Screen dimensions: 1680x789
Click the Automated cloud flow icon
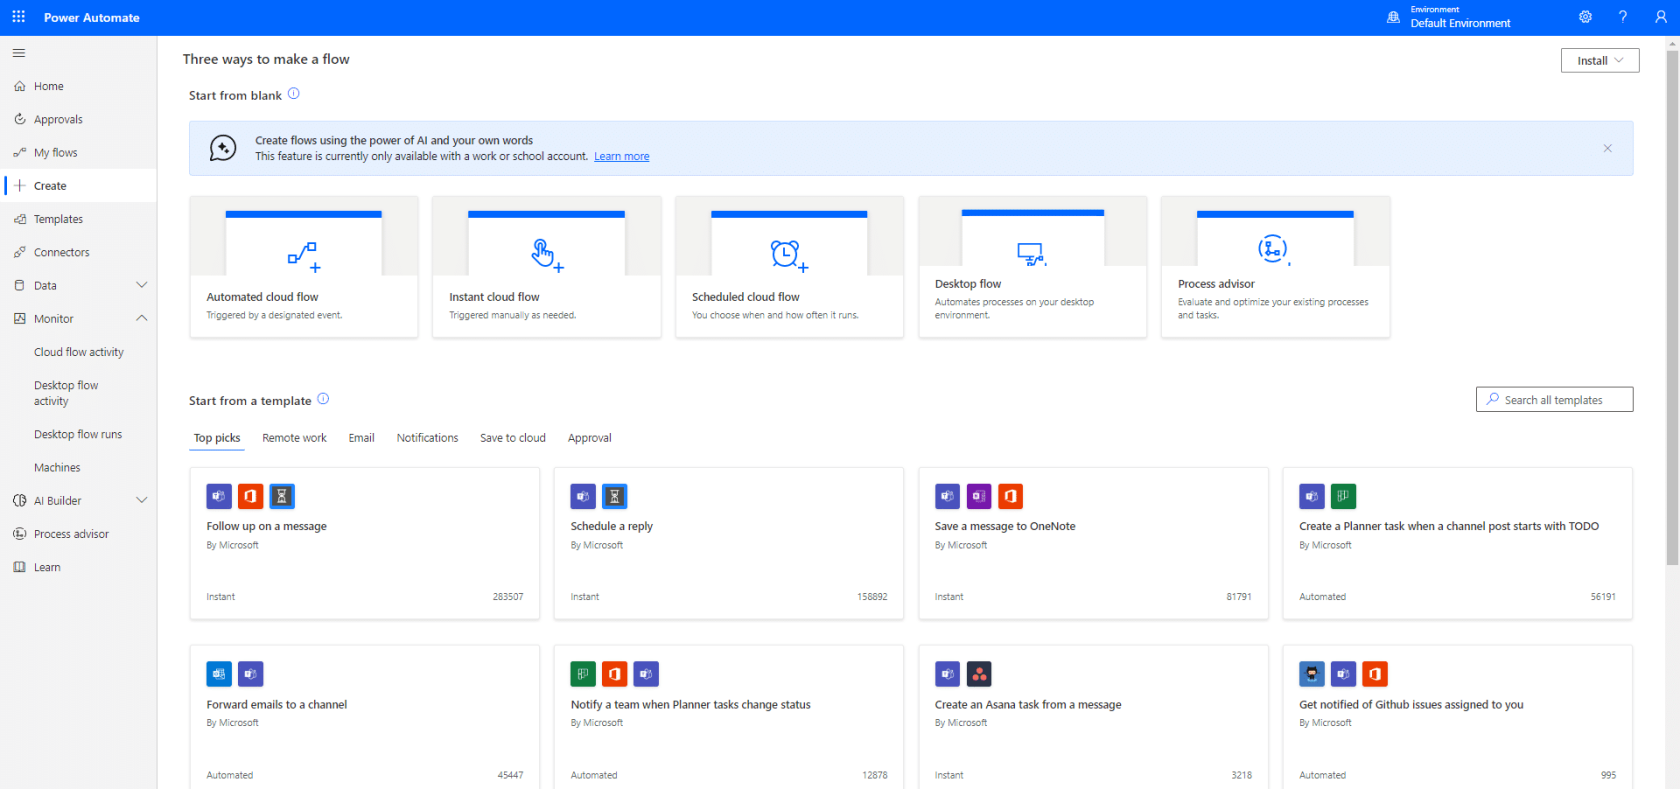[303, 256]
